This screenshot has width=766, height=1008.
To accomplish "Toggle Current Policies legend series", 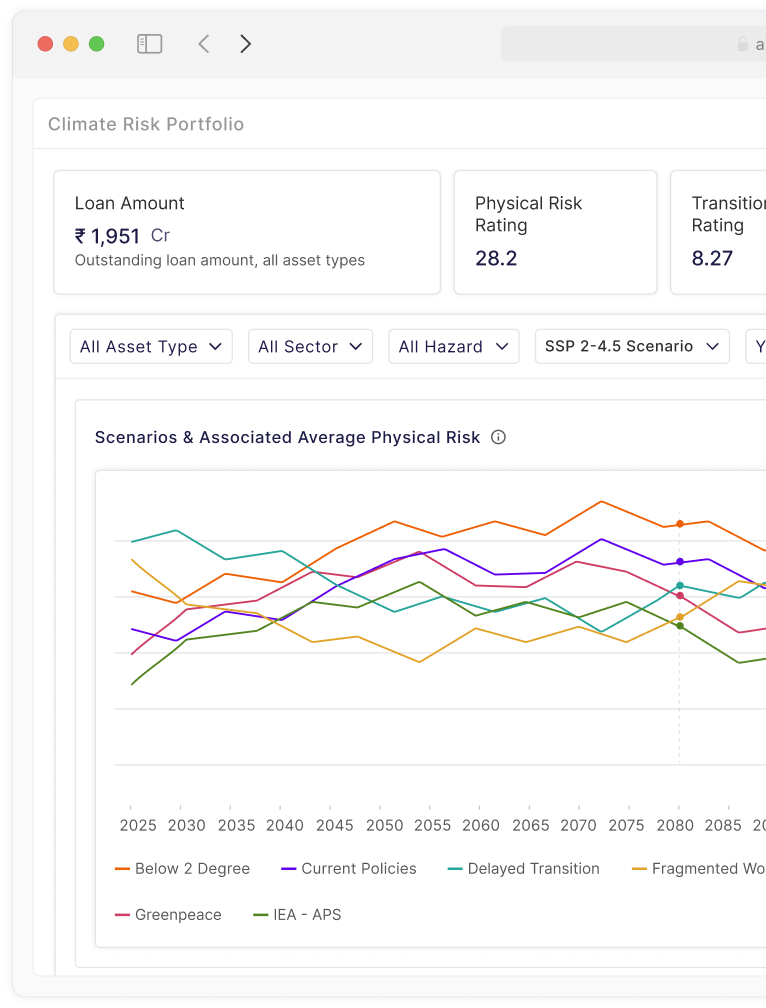I will point(349,868).
